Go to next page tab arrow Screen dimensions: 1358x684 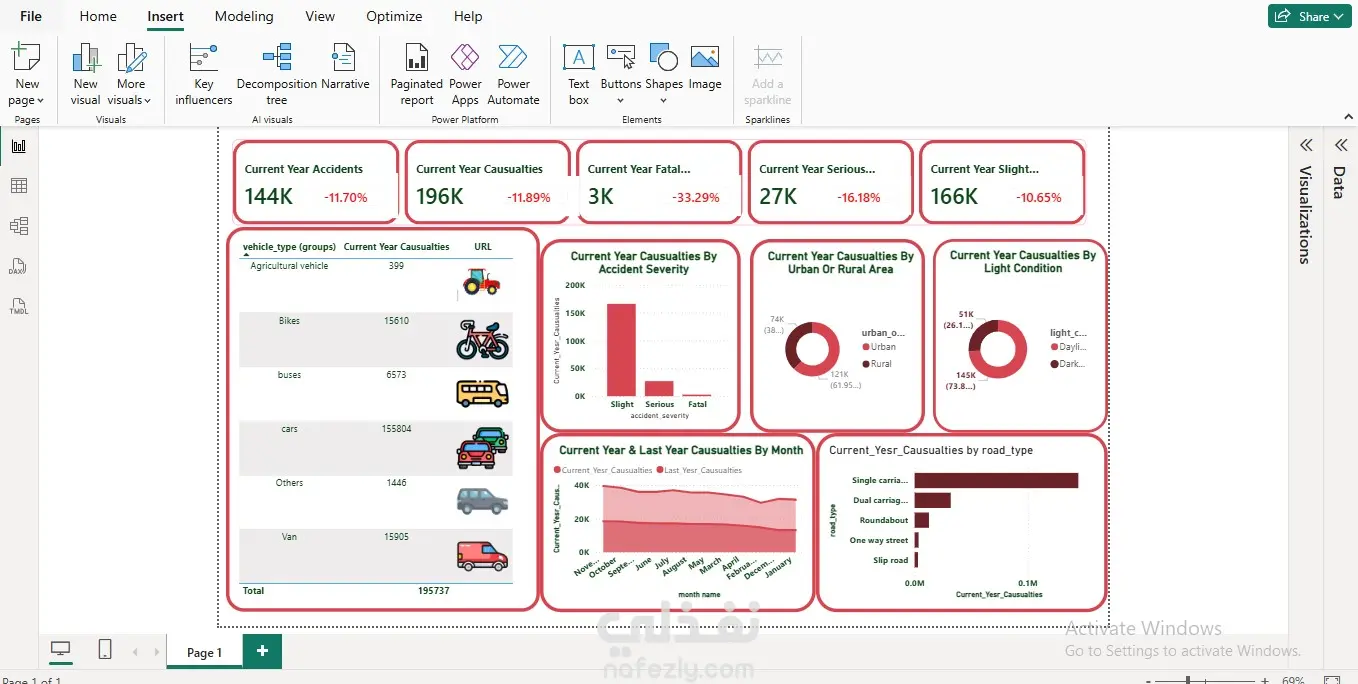[x=157, y=652]
